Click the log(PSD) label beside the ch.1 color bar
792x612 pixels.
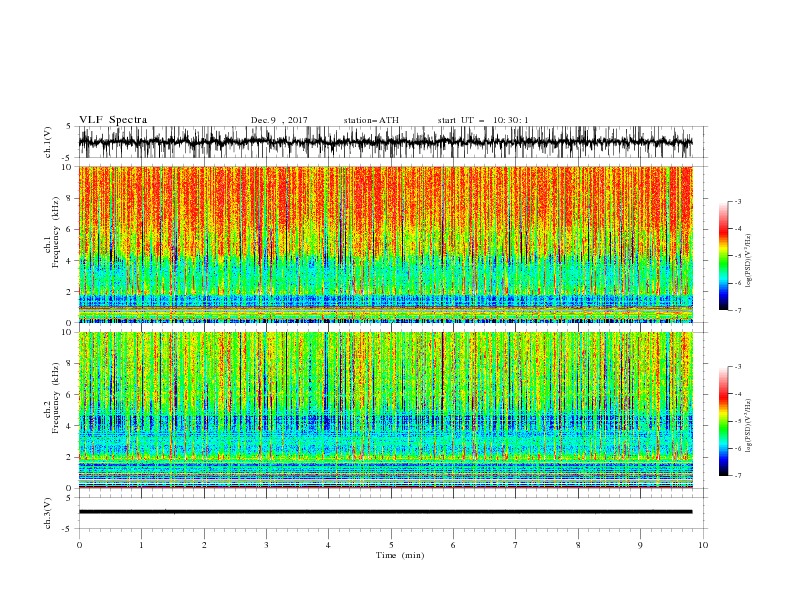(x=748, y=261)
